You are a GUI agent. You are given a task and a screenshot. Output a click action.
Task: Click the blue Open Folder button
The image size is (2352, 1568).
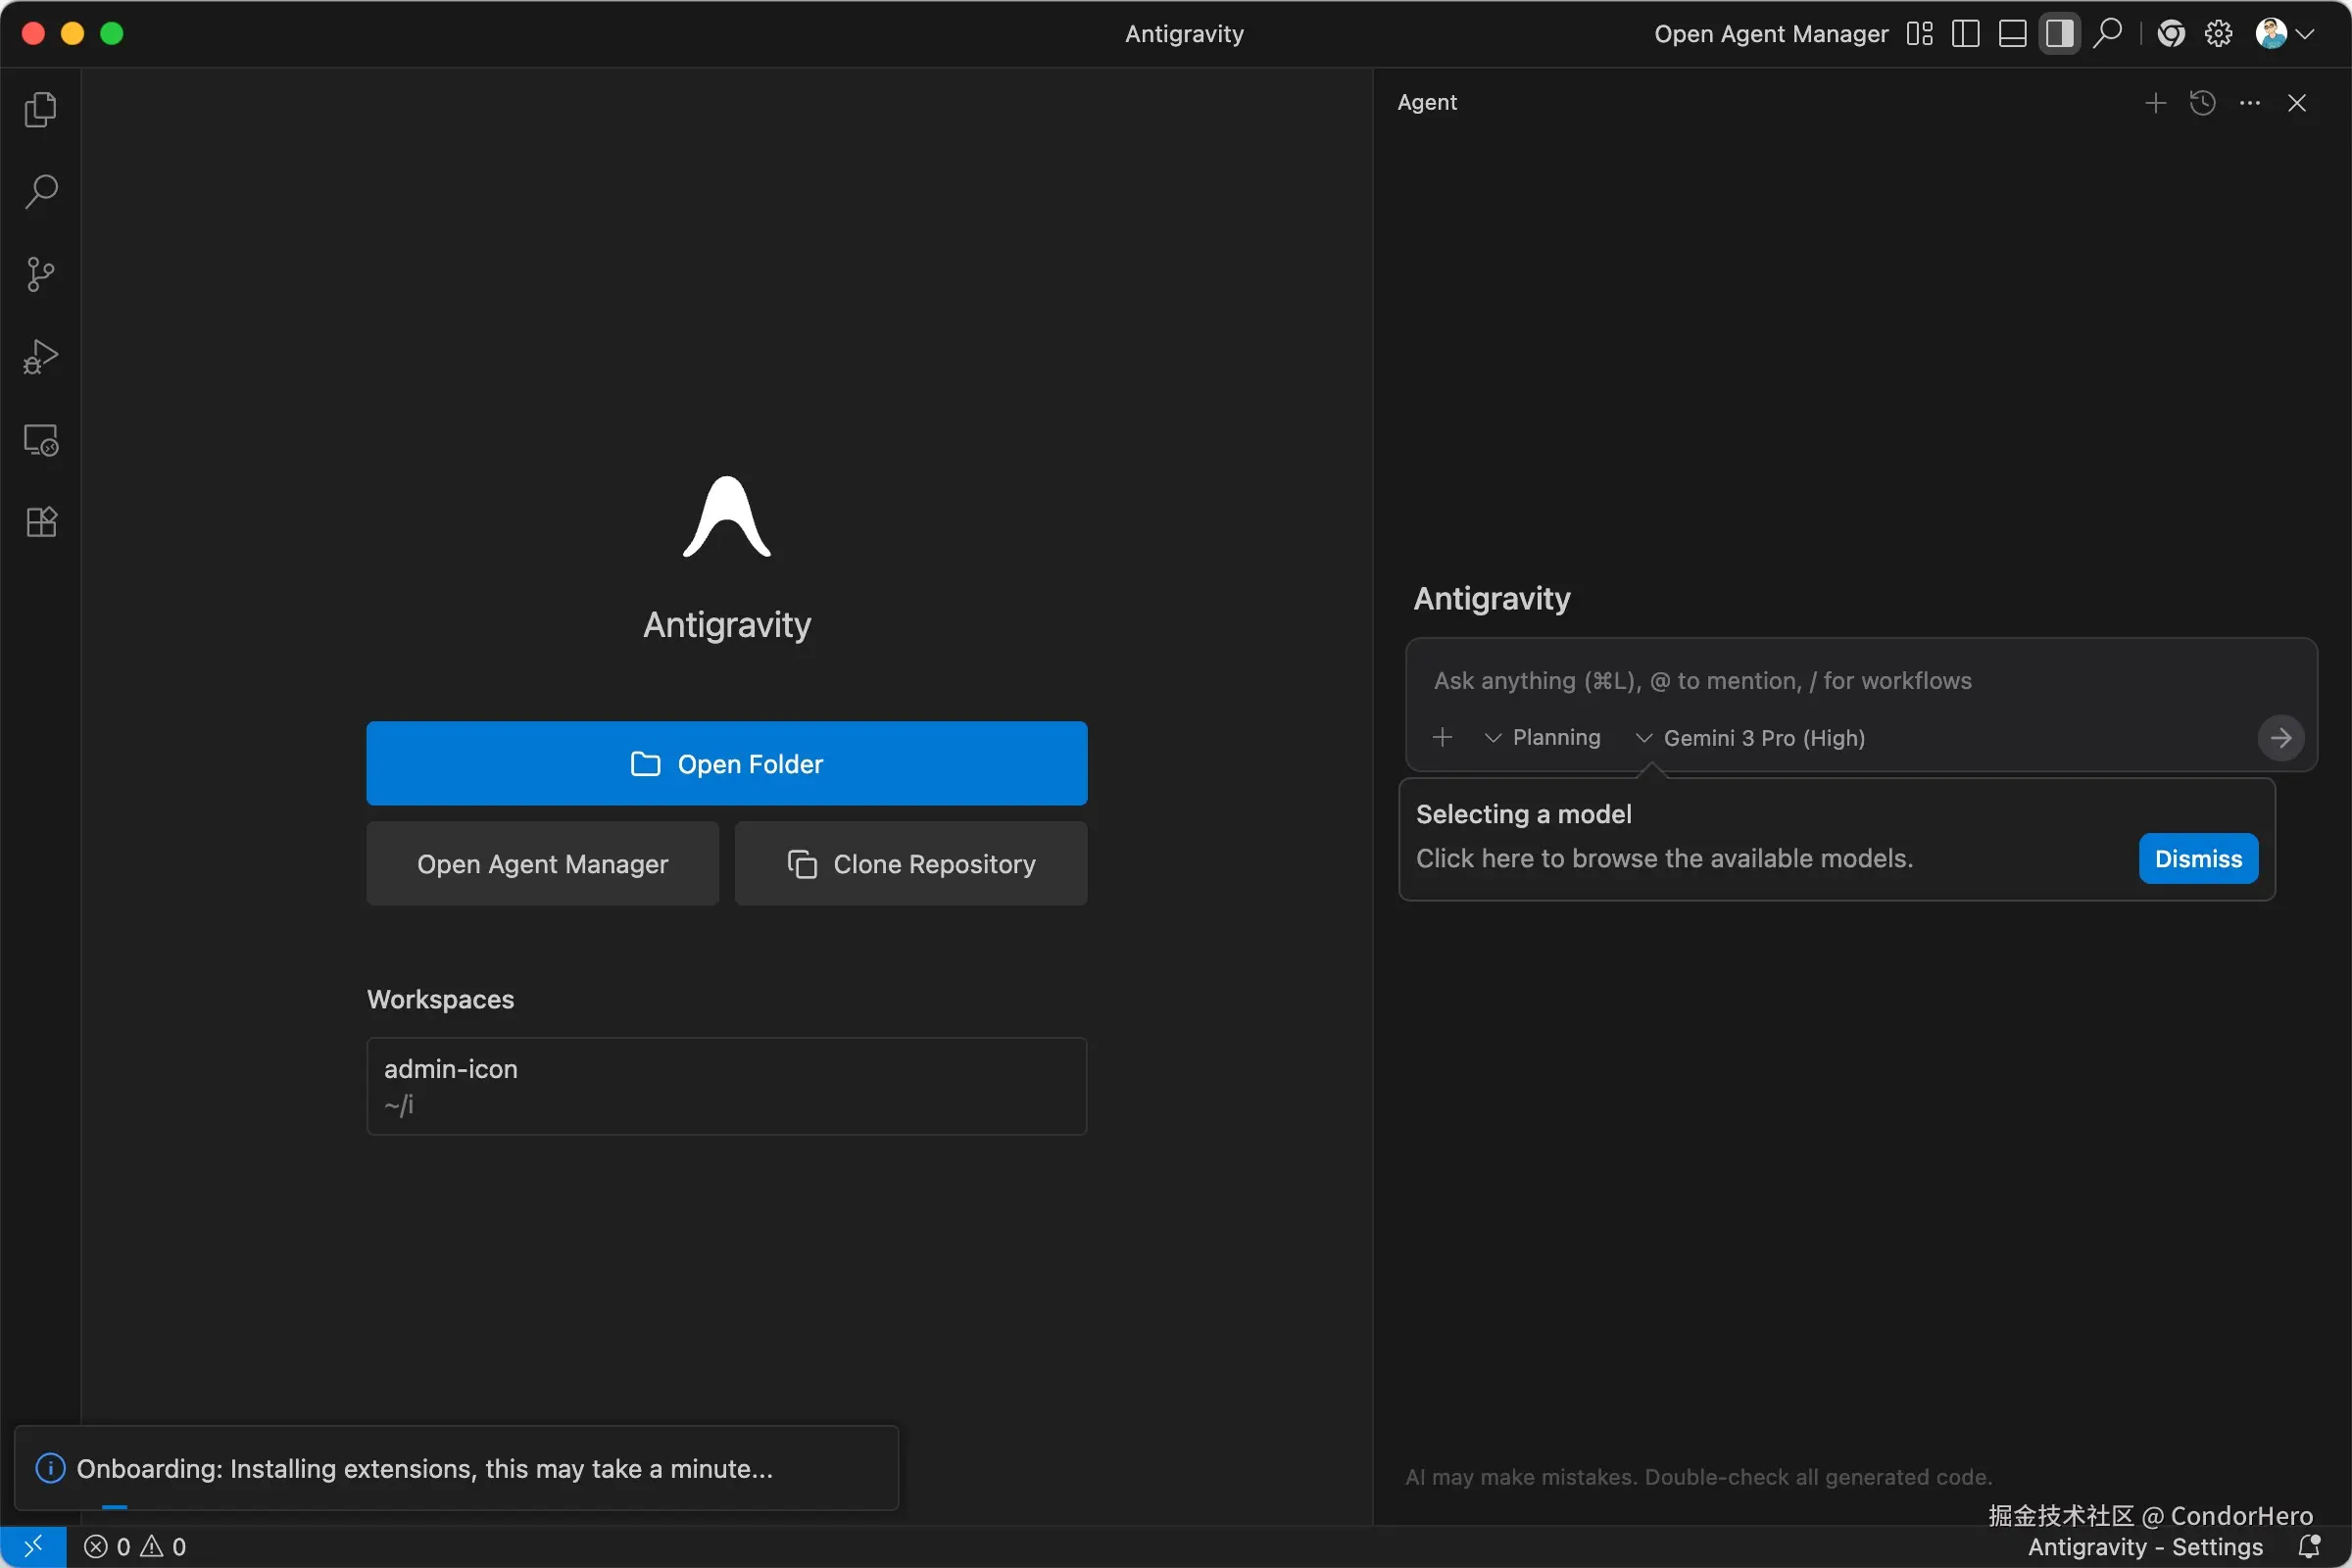click(726, 763)
